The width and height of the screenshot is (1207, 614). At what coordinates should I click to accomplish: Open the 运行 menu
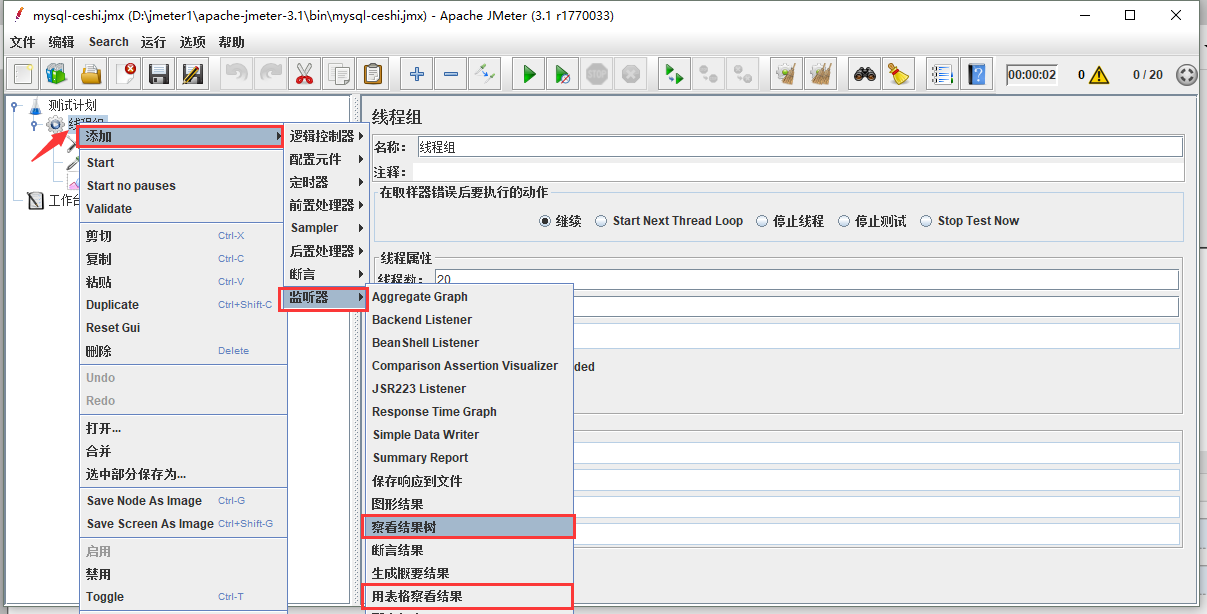pos(153,42)
